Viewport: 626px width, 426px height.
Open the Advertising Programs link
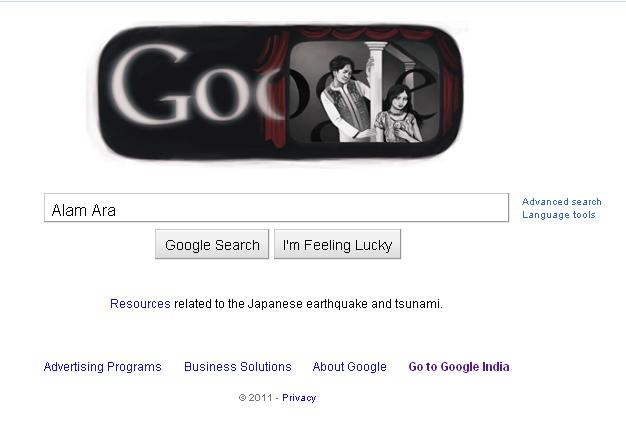point(103,367)
